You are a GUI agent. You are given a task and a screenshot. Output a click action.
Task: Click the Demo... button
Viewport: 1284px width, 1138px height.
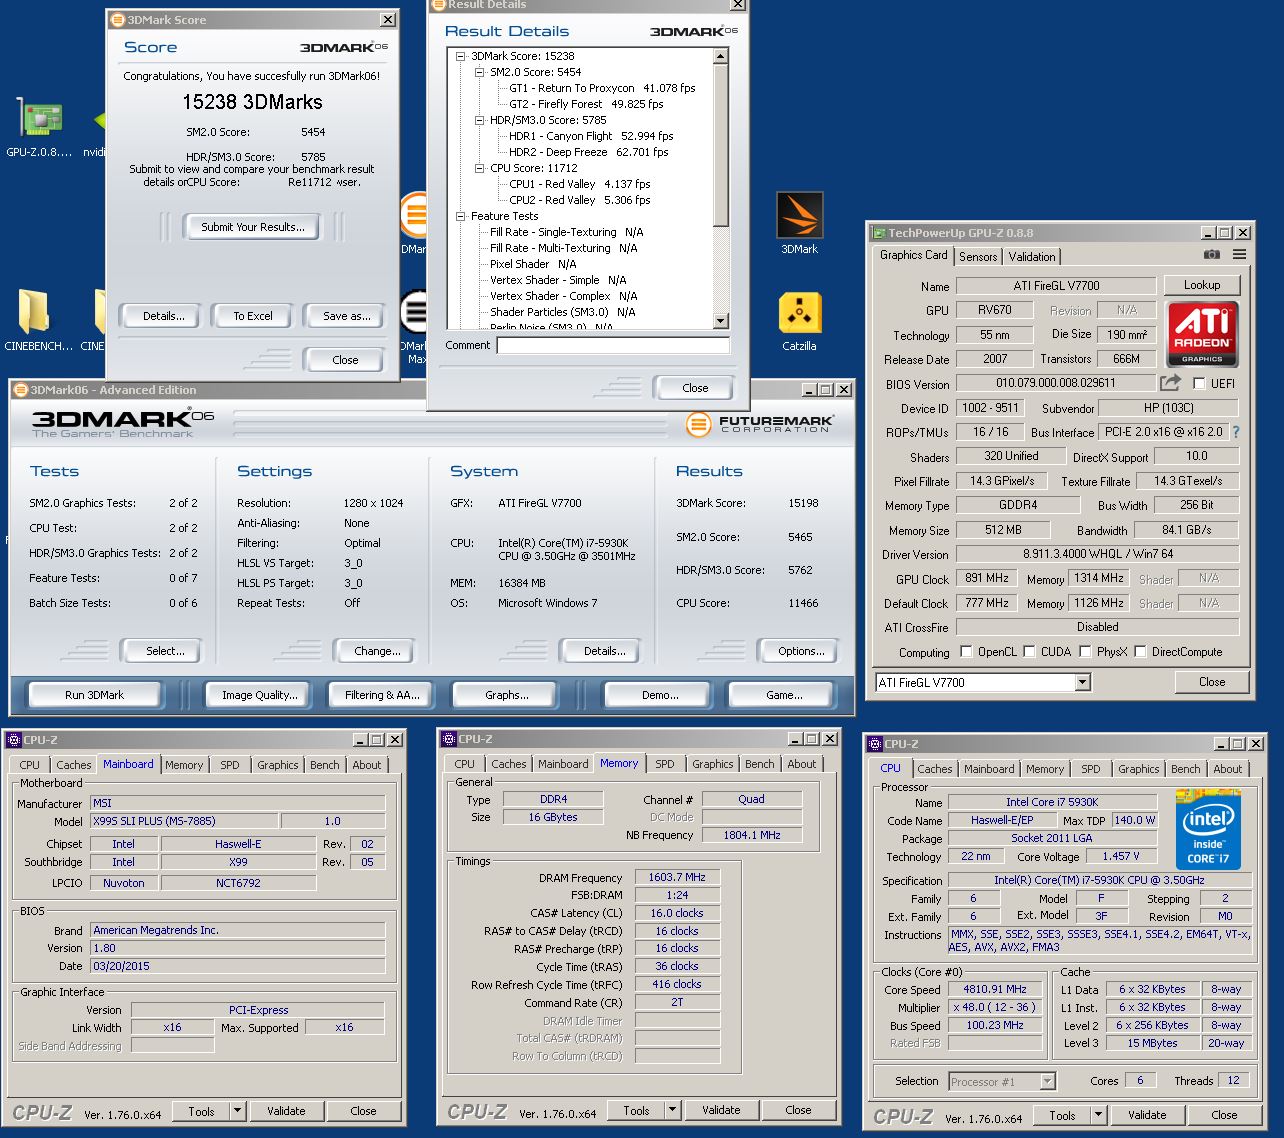[x=660, y=694]
